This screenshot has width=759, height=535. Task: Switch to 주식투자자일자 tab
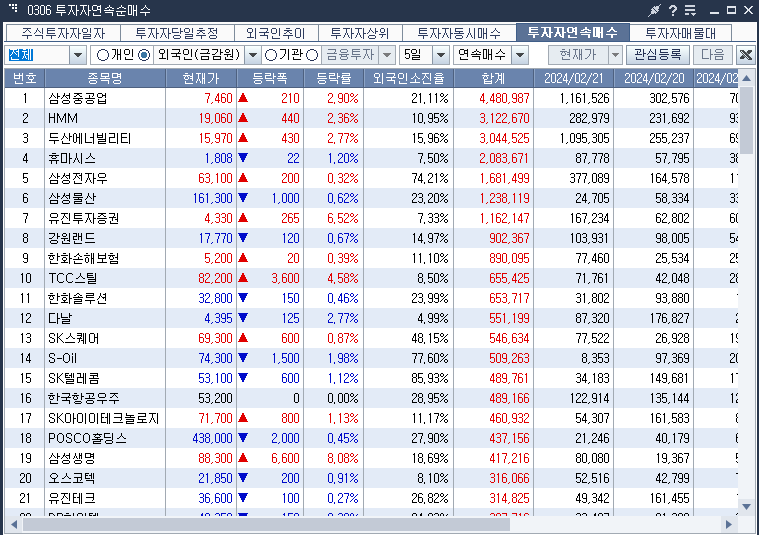63,33
